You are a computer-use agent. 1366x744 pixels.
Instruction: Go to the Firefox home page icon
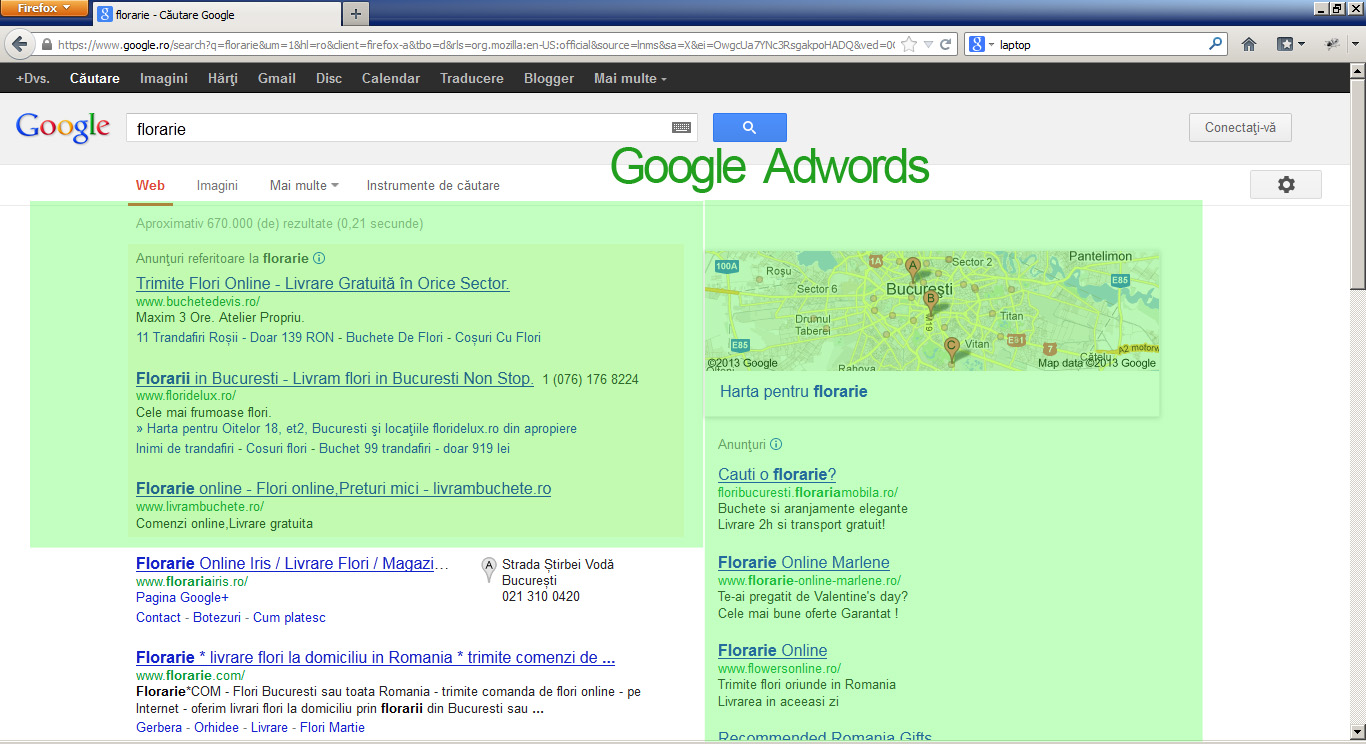[1249, 45]
